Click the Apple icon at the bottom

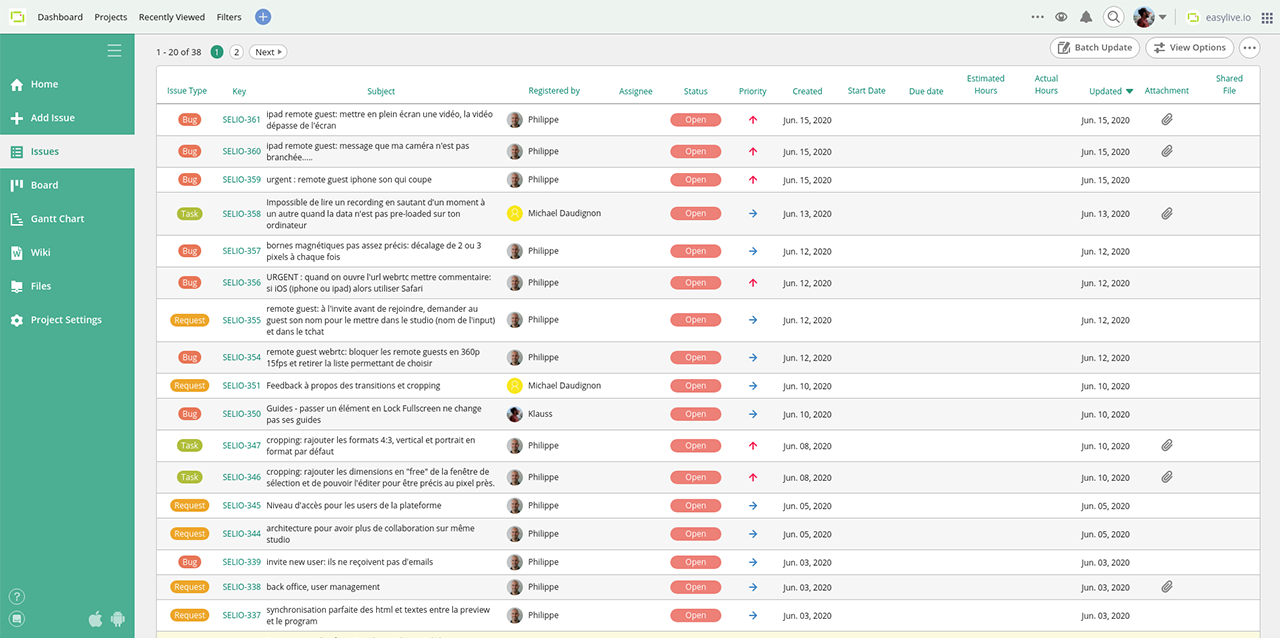pyautogui.click(x=95, y=618)
